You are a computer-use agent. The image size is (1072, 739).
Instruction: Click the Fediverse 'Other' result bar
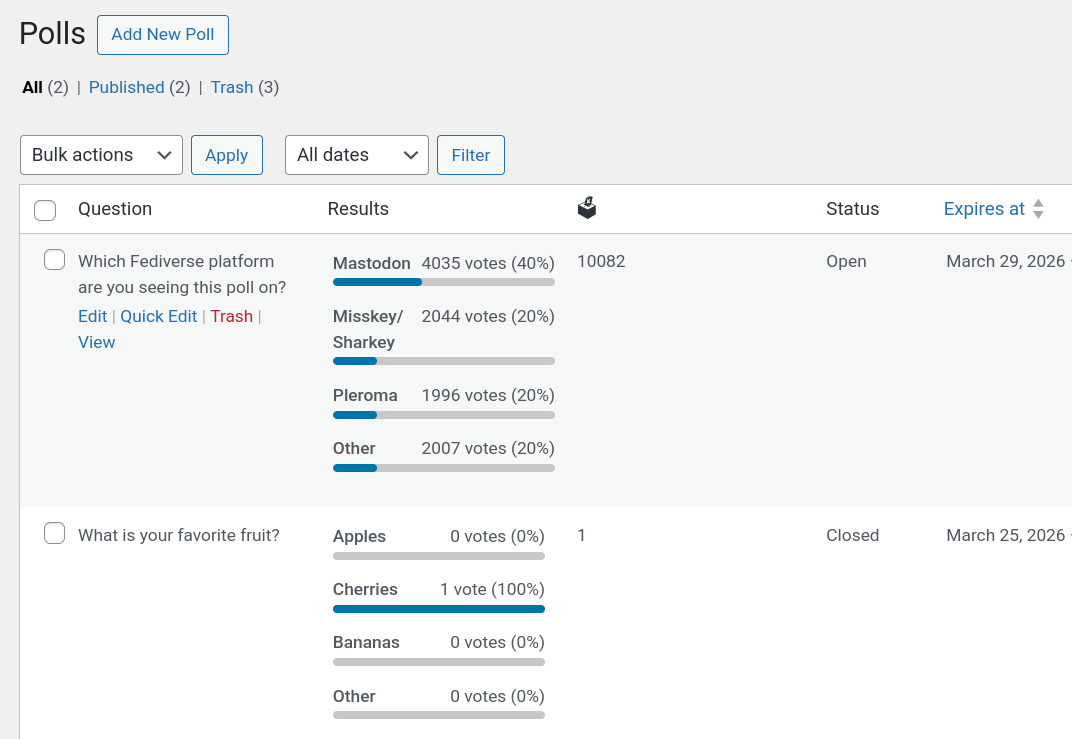click(x=444, y=468)
